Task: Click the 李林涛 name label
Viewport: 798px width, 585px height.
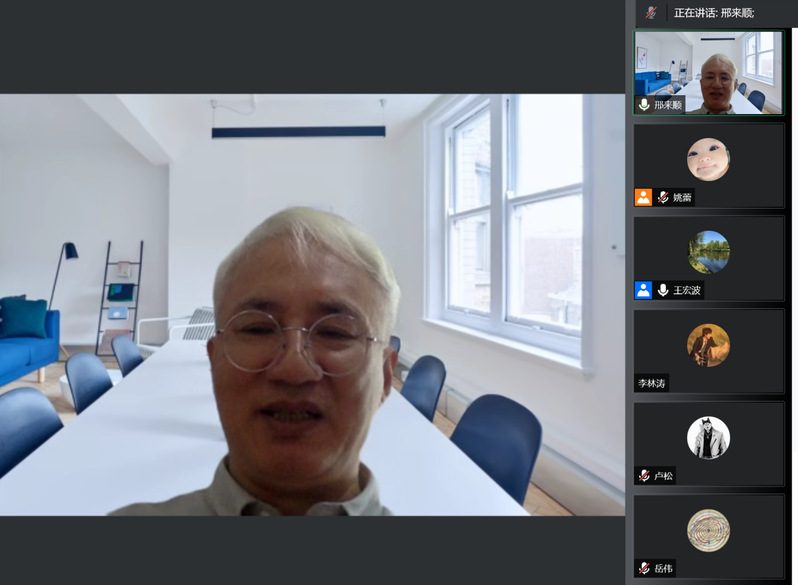Action: pyautogui.click(x=652, y=383)
